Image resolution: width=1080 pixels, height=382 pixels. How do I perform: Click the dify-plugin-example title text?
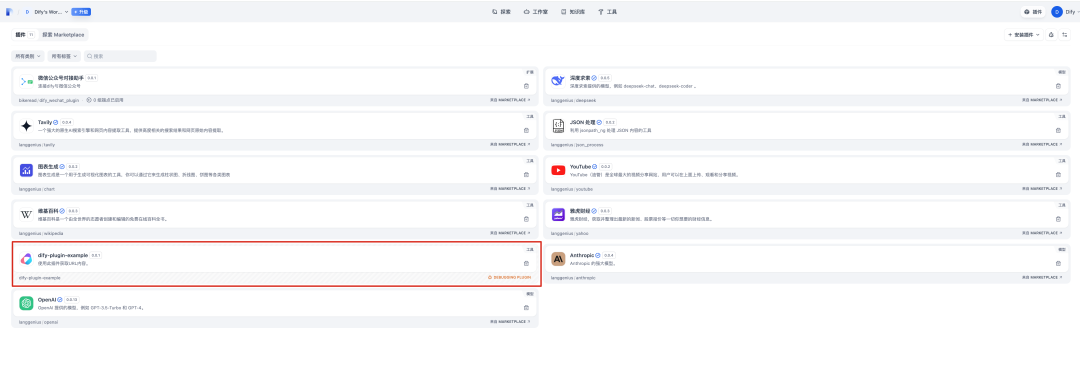click(x=63, y=255)
